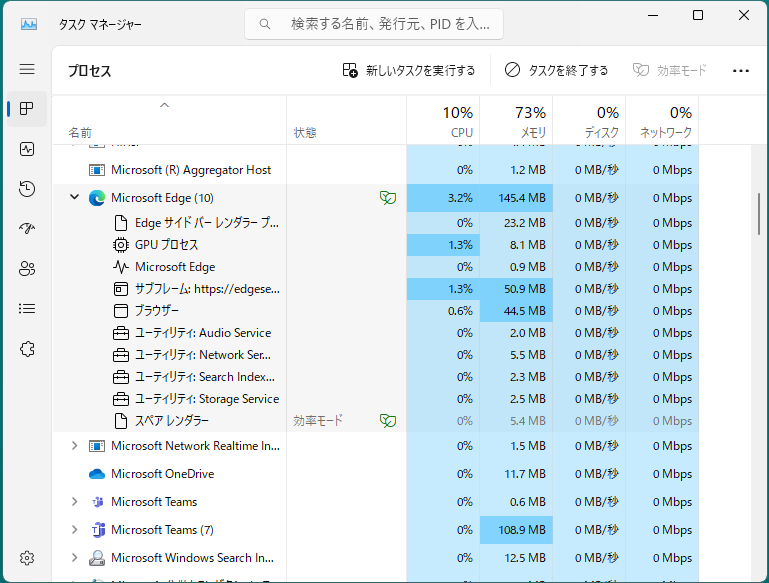Screen dimensions: 769x583
Task: Expand Microsoft Windows Search Indexer row
Action: click(x=75, y=558)
